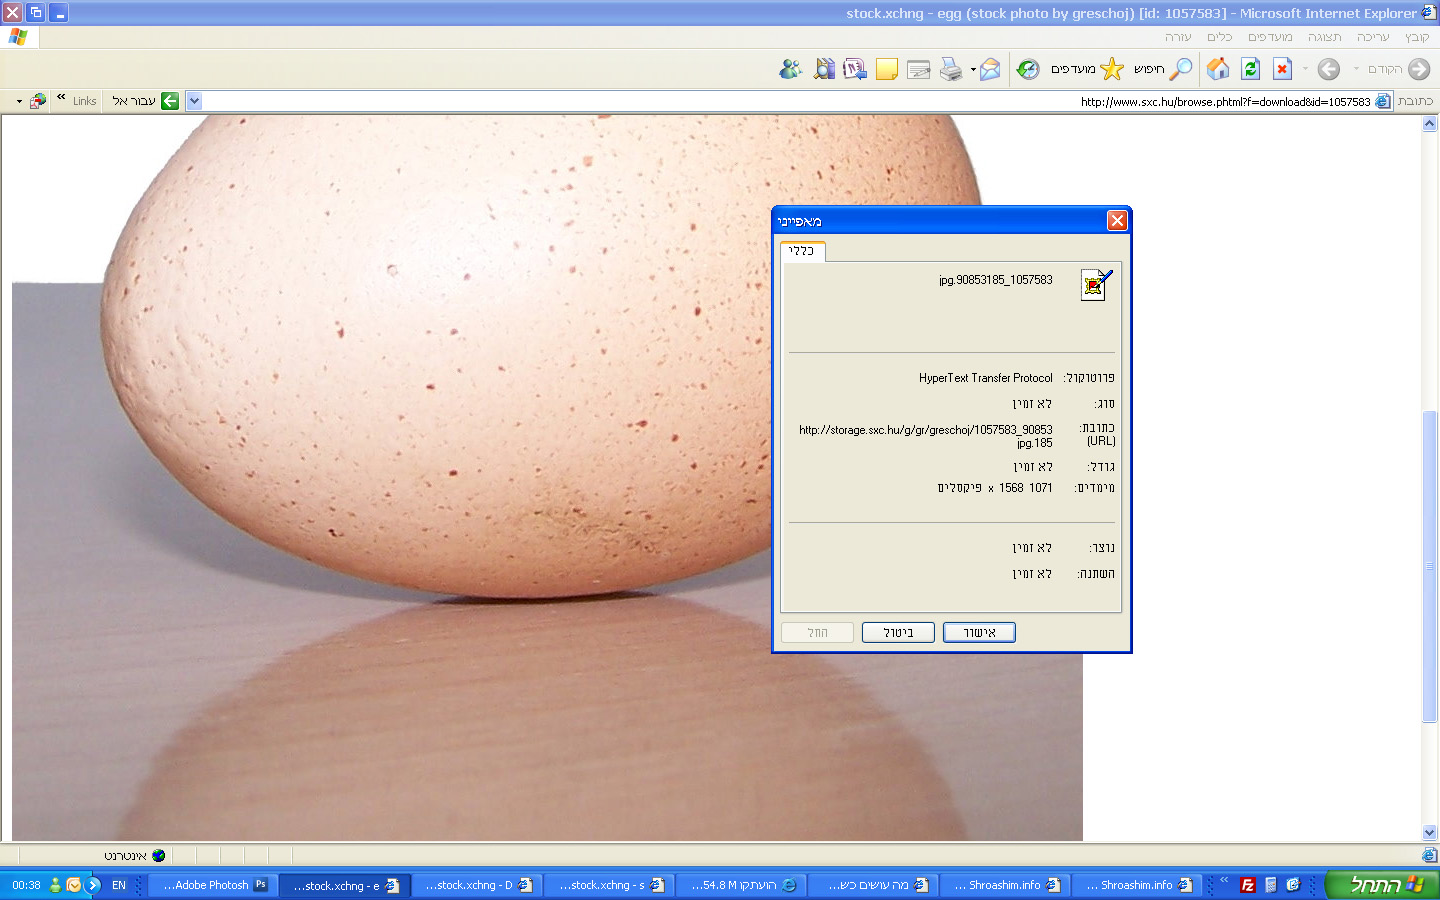The width and height of the screenshot is (1440, 900).
Task: Open the Search magnifier in the toolbar
Action: pyautogui.click(x=1181, y=69)
